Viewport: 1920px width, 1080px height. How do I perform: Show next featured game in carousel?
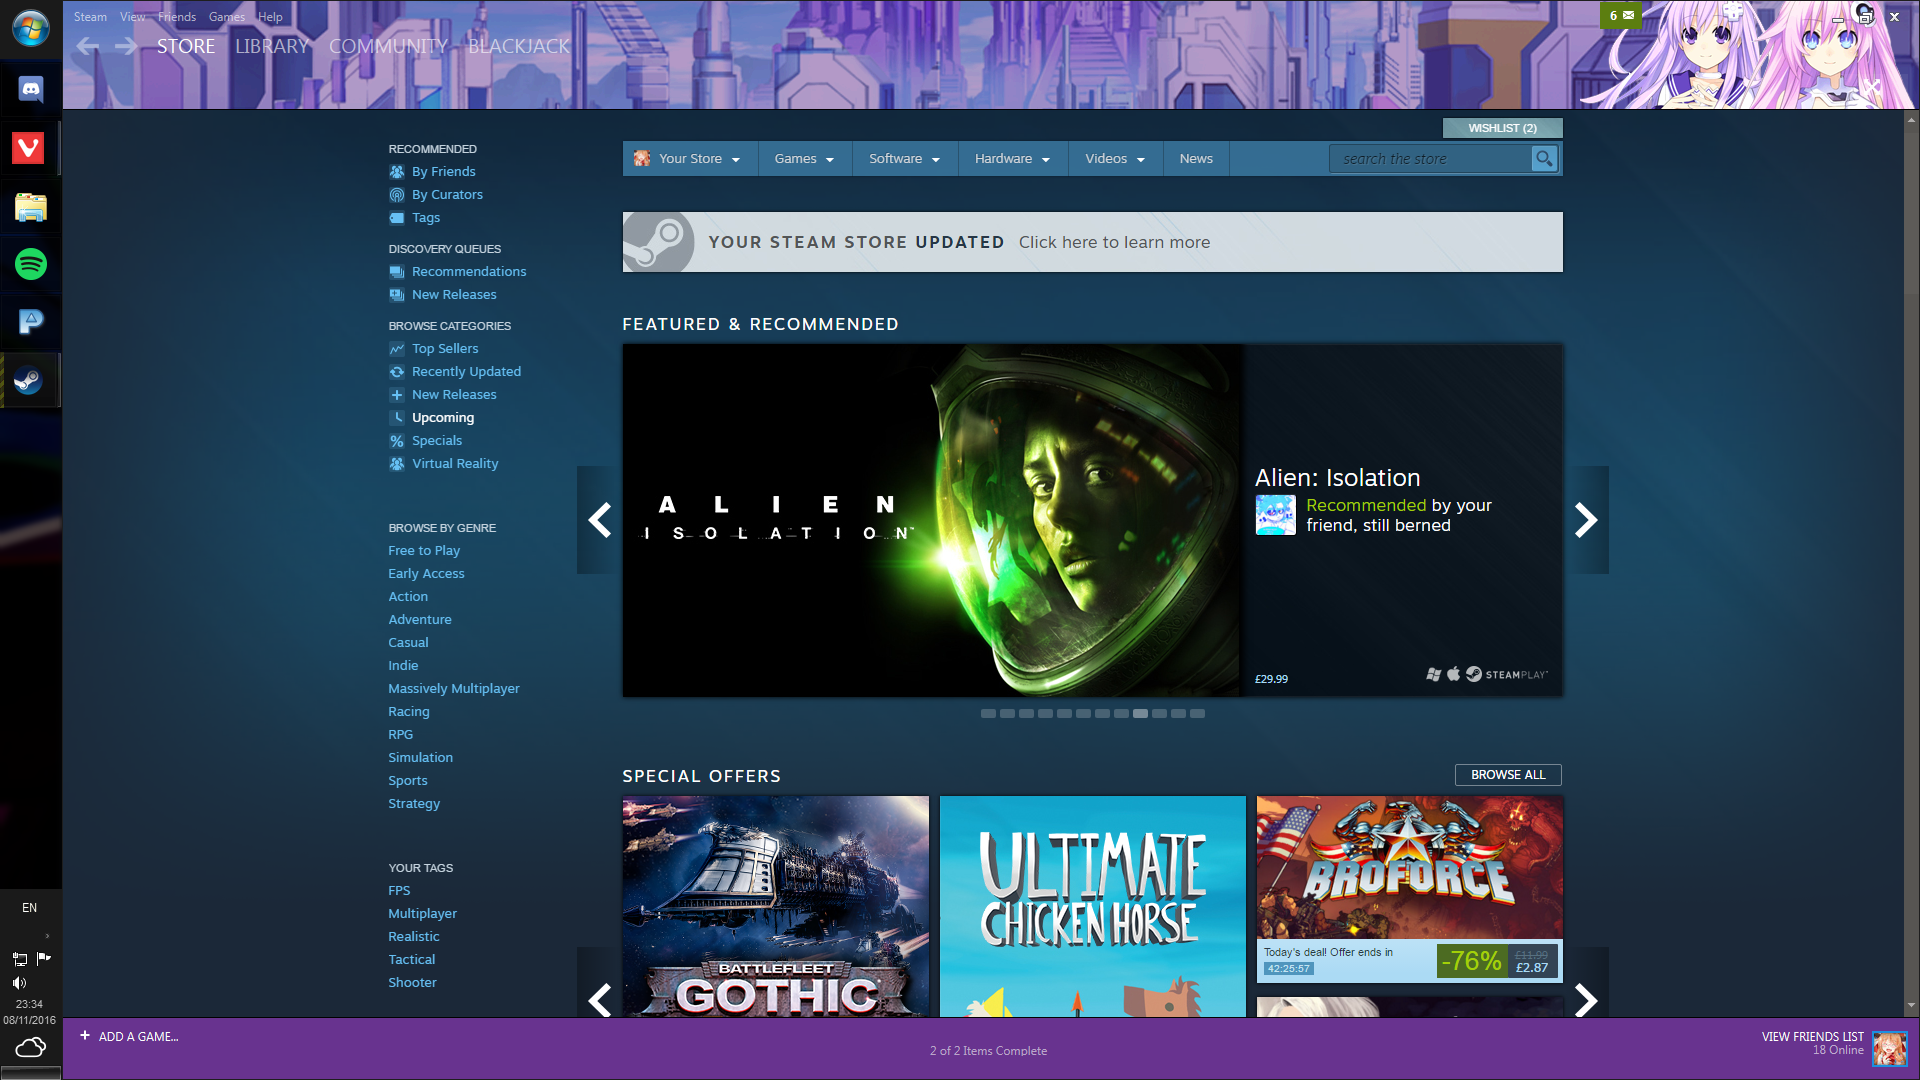(x=1586, y=520)
